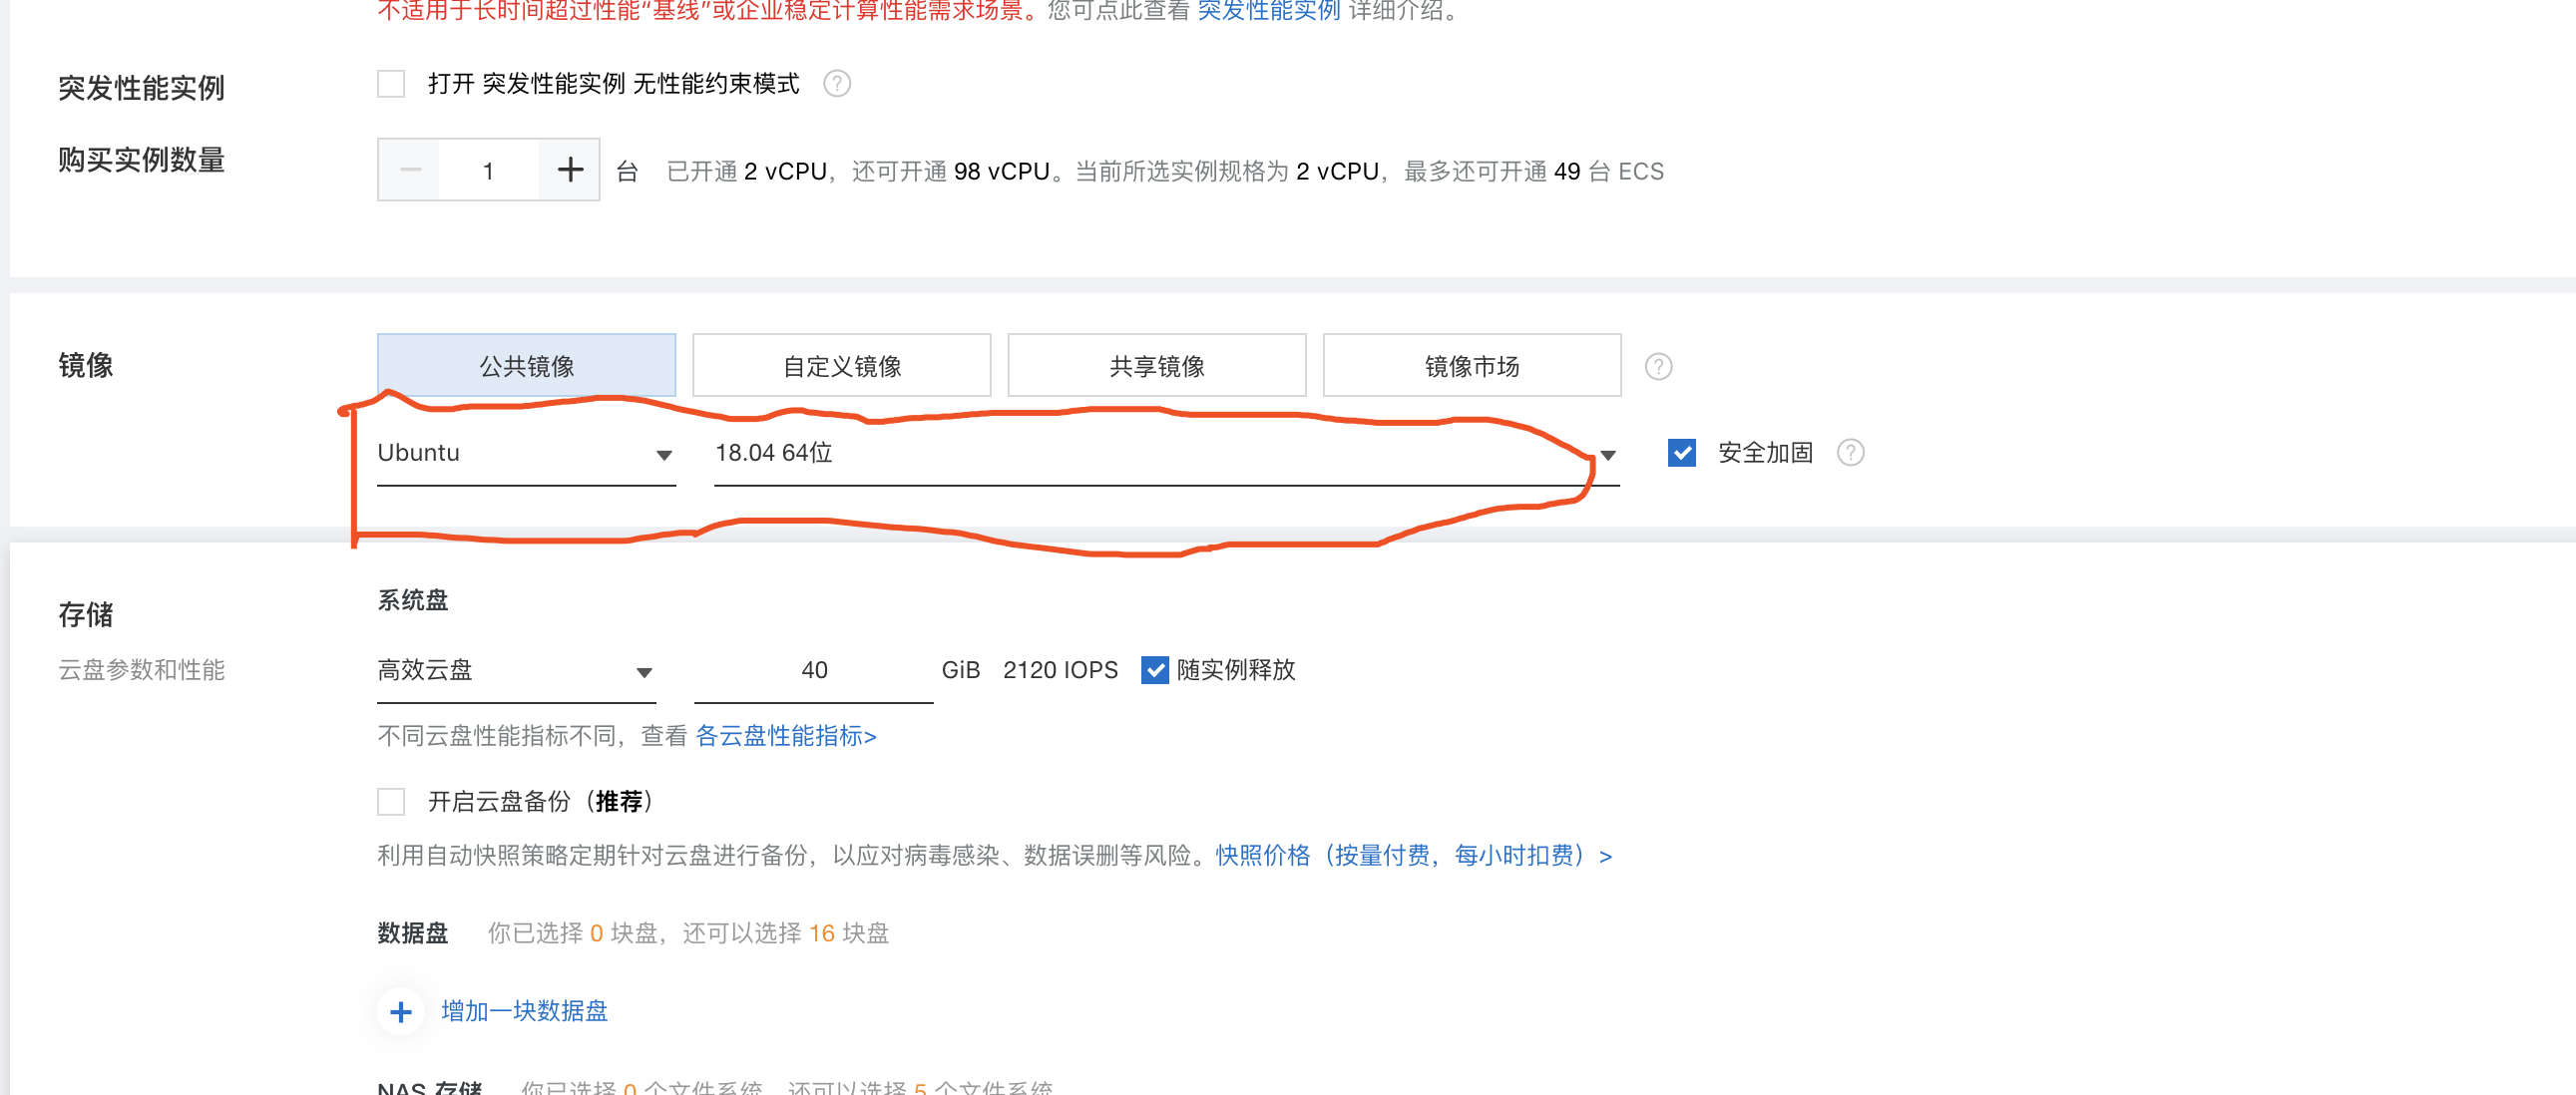Screen dimensions: 2576x1095
Task: Click help icon beside 无性能约束模式
Action: pos(836,84)
